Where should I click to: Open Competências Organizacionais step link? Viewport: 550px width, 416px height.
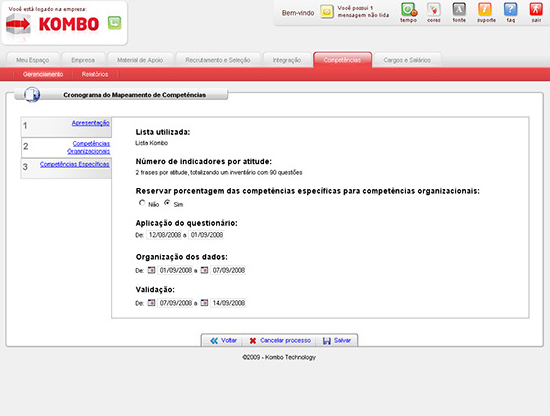tap(88, 147)
